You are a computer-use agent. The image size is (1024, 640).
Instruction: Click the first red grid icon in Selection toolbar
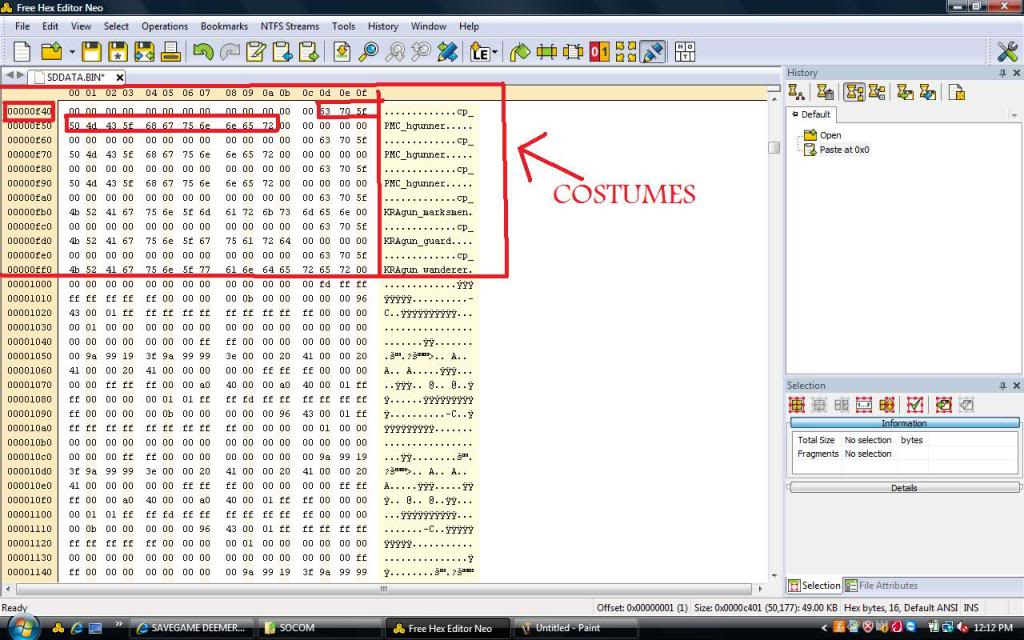click(x=797, y=405)
